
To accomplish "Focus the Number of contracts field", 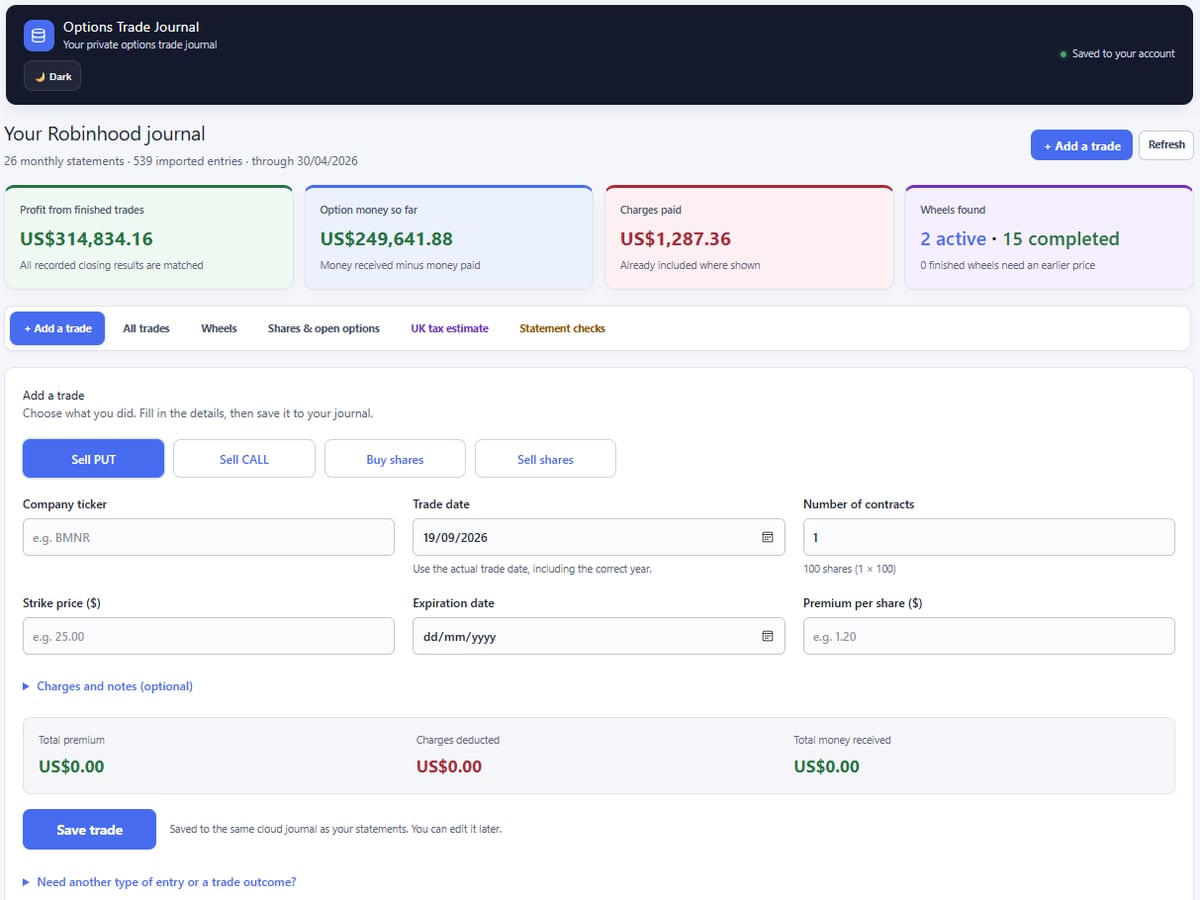I will coord(989,537).
